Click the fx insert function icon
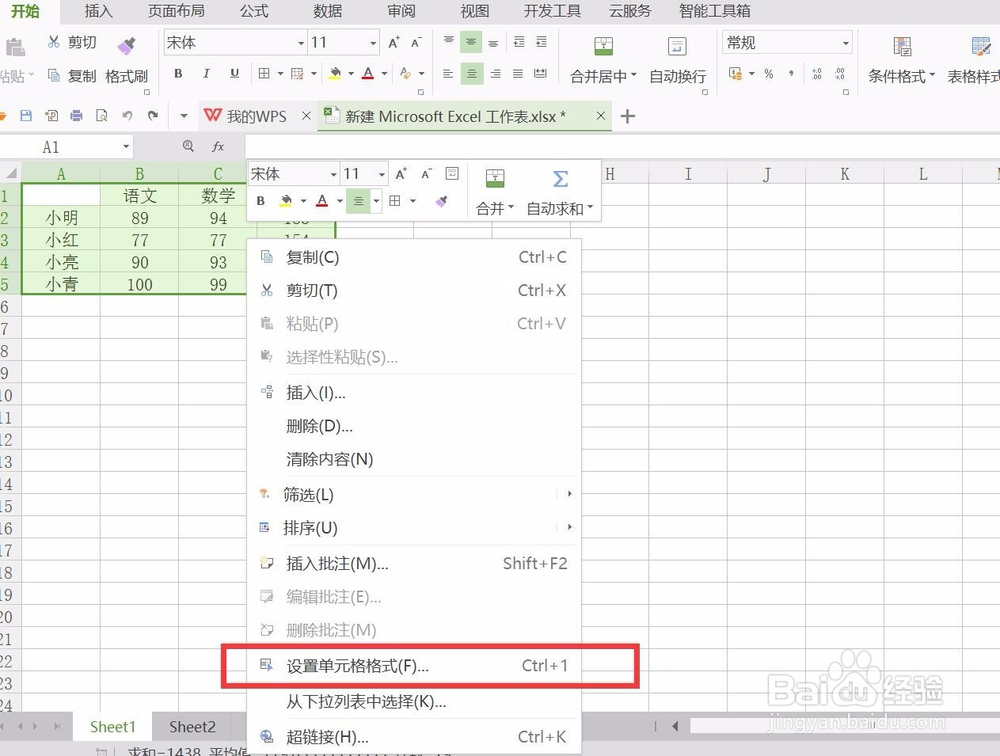This screenshot has width=1000, height=756. [x=218, y=146]
